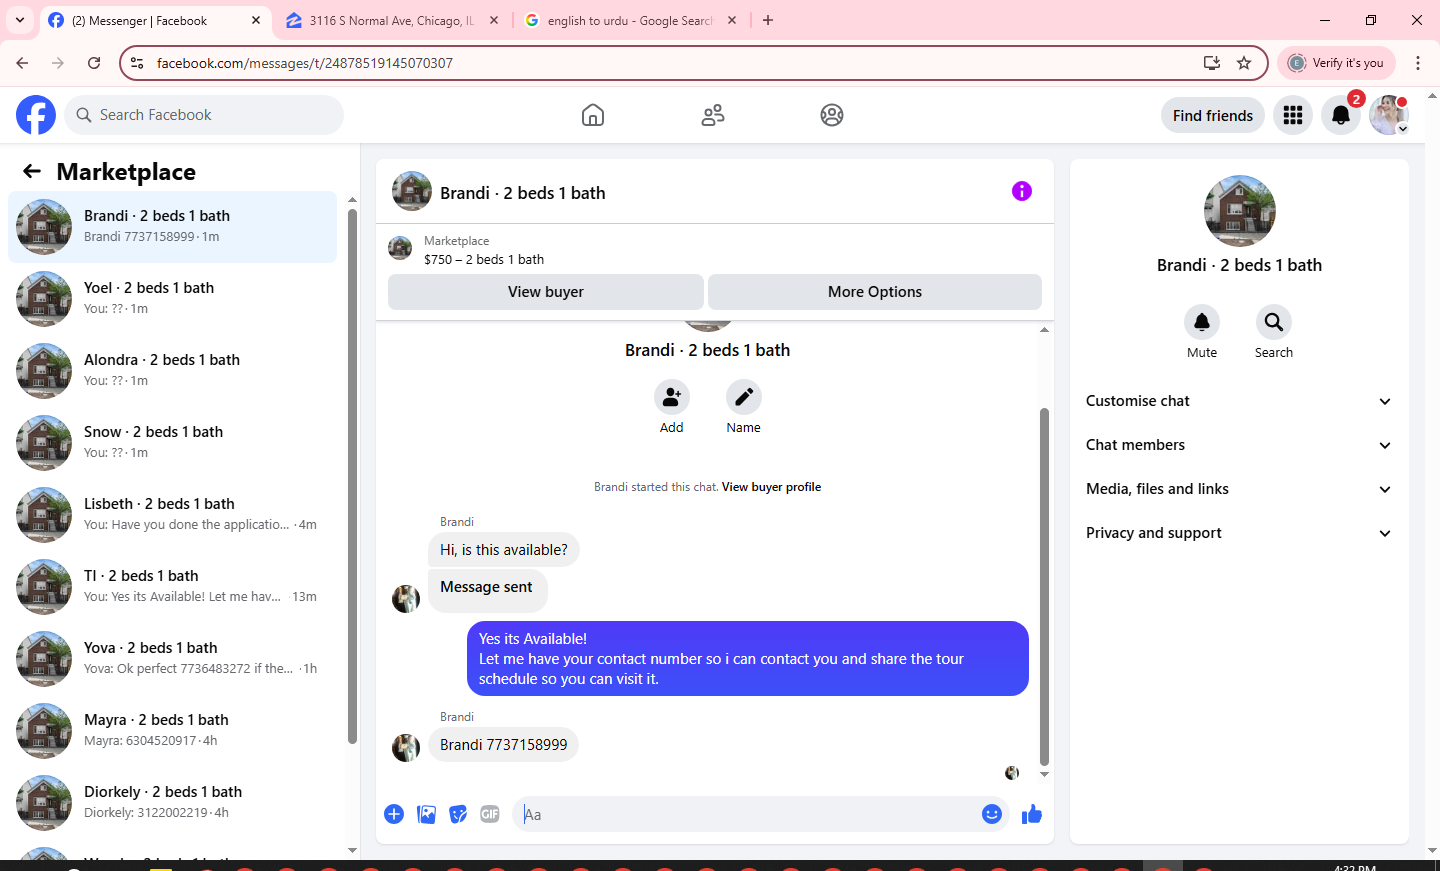Viewport: 1440px width, 871px height.
Task: Mute the conversation with bell icon
Action: coord(1202,322)
